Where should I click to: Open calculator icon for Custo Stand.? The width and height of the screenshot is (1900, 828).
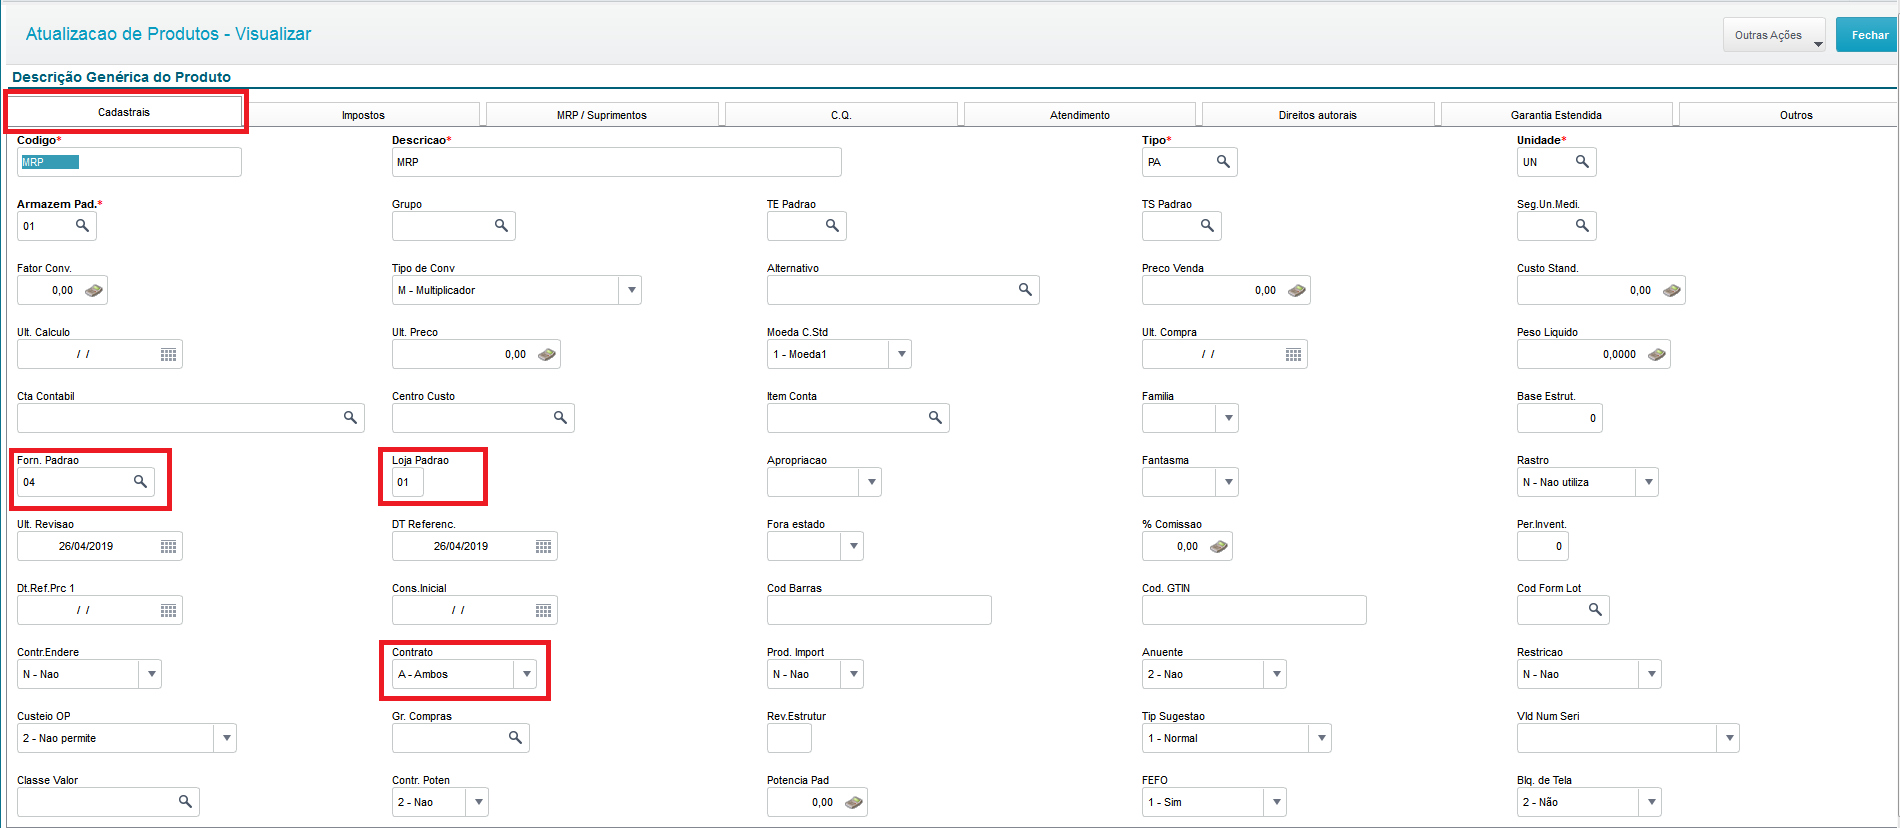pos(1671,290)
